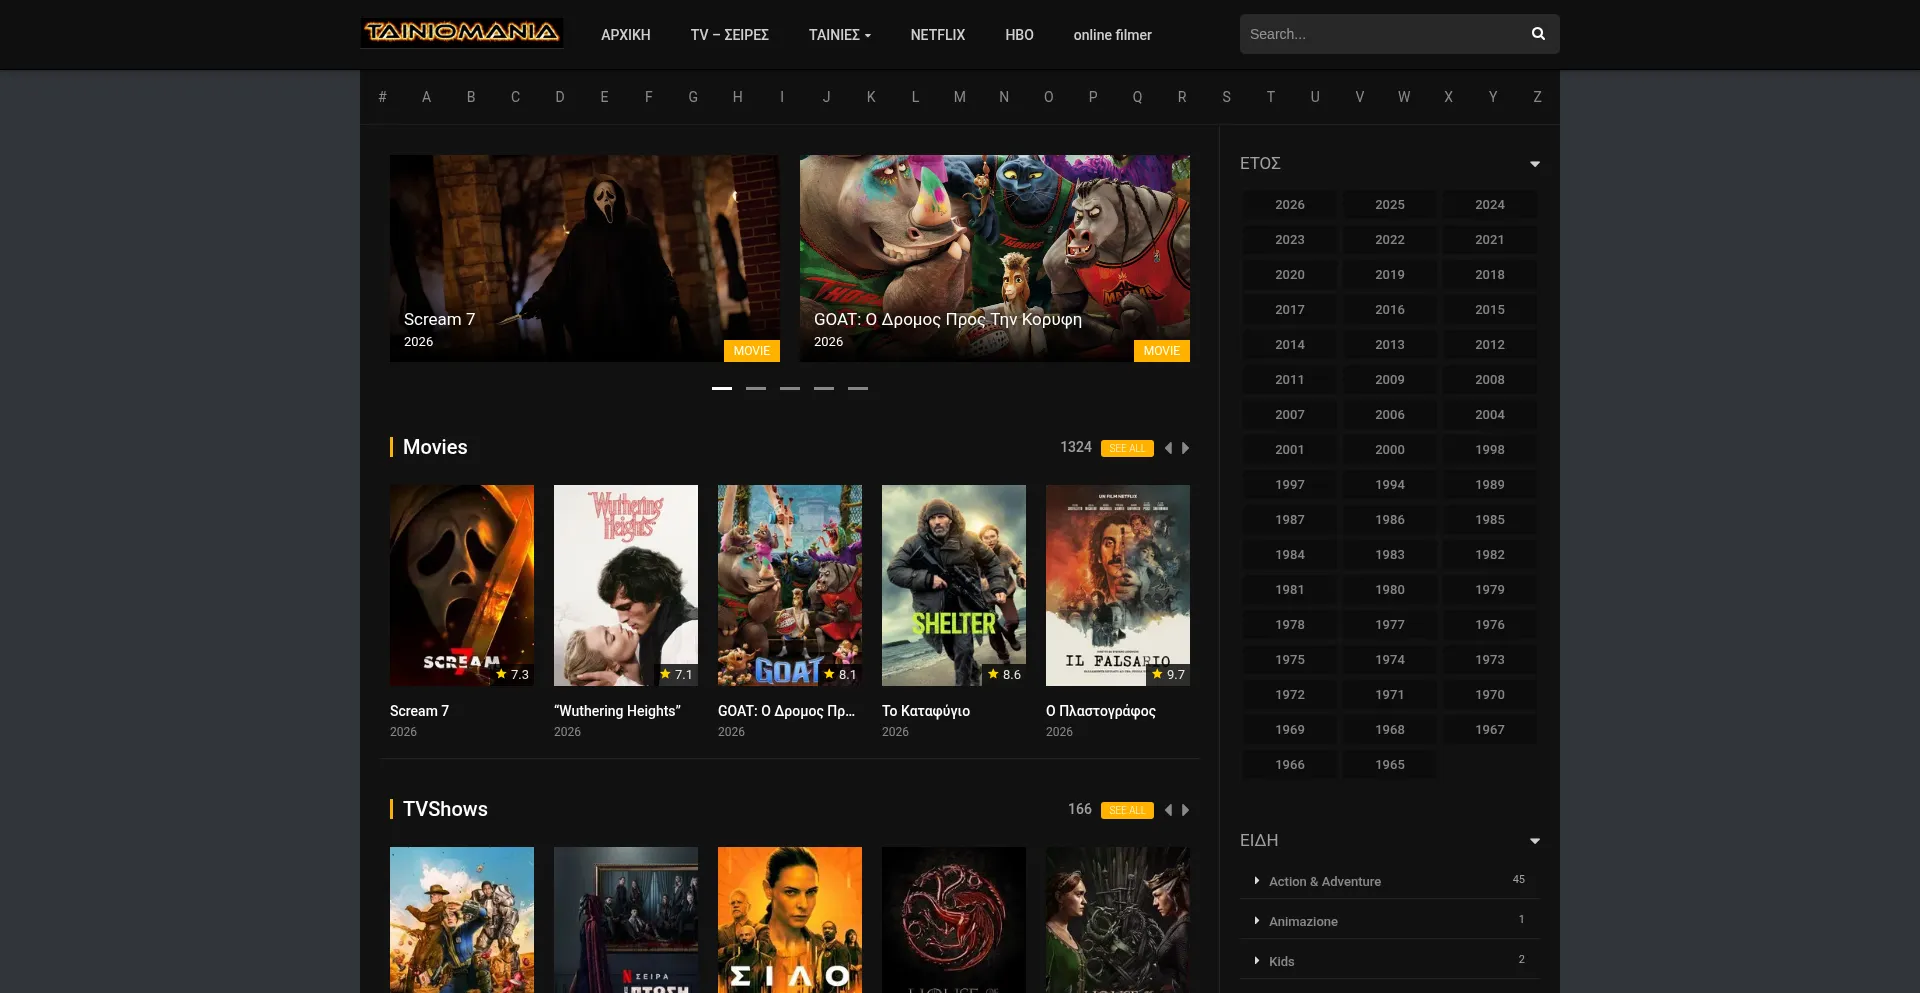Open the Fallout TV show poster
Viewport: 1920px width, 993px height.
[x=462, y=920]
